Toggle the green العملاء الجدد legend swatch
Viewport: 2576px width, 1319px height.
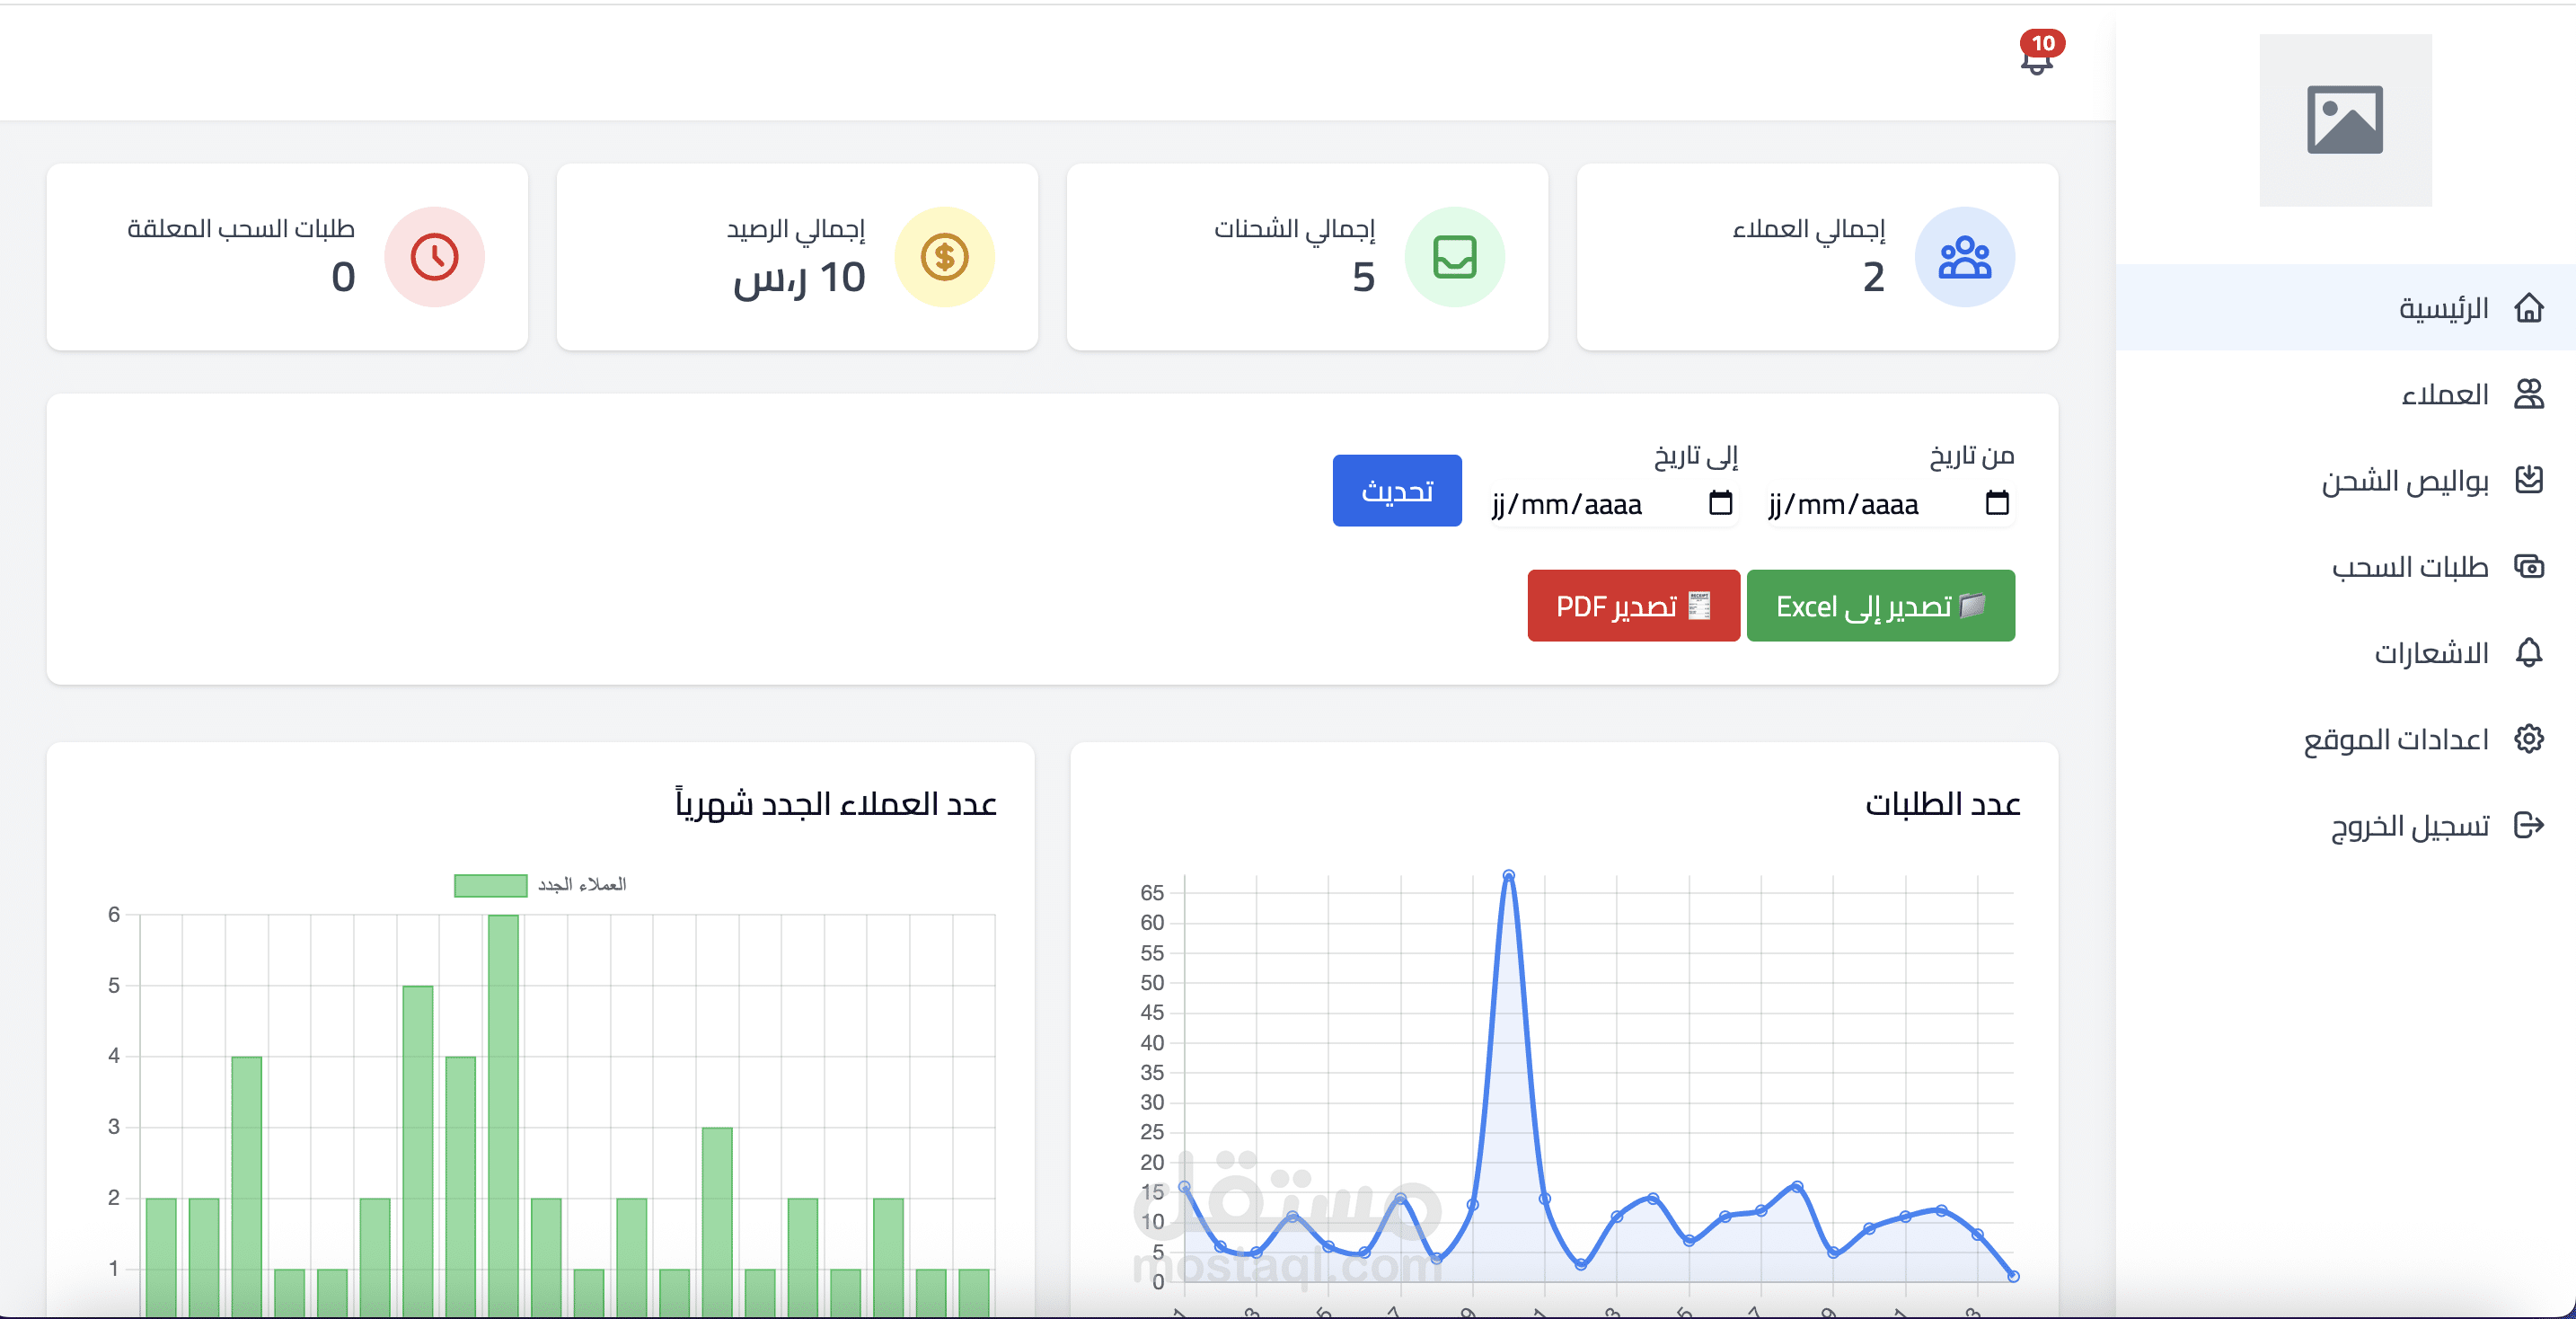490,885
